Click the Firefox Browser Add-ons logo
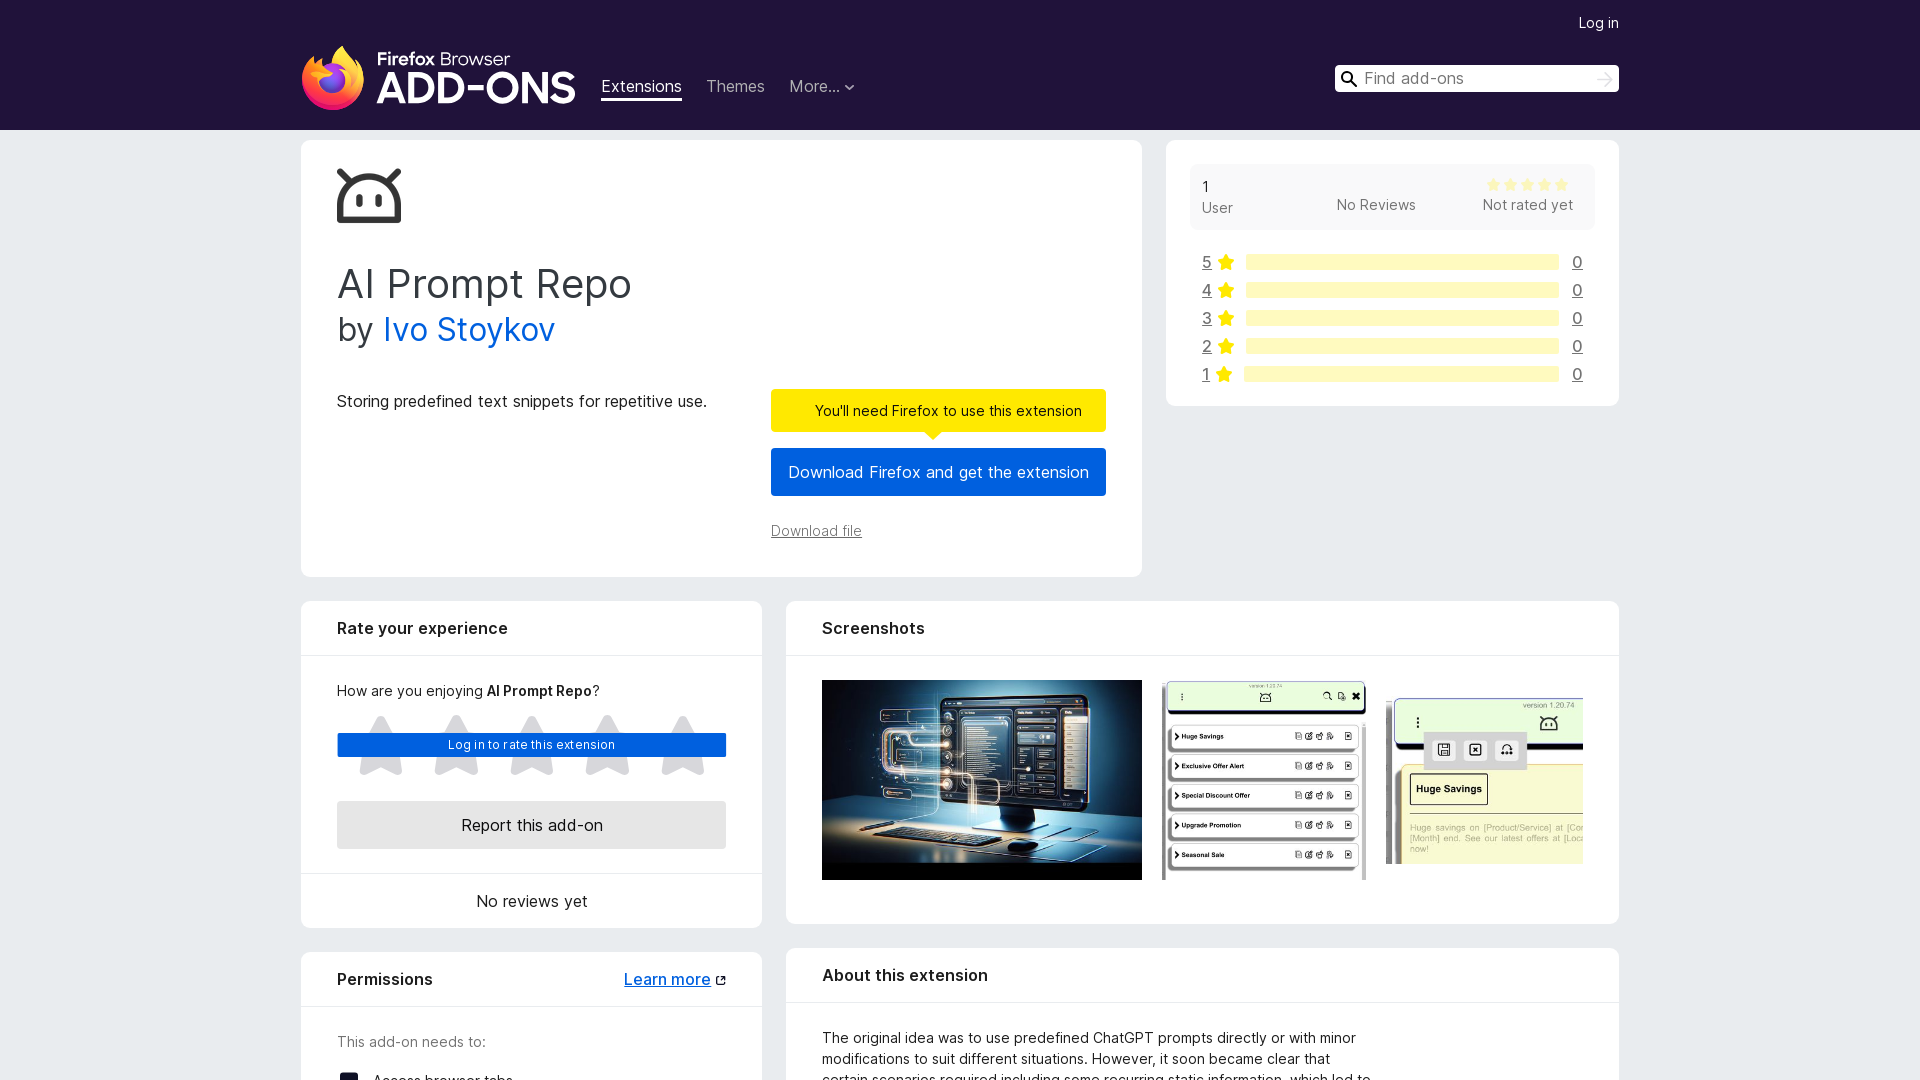The image size is (1920, 1080). point(438,78)
